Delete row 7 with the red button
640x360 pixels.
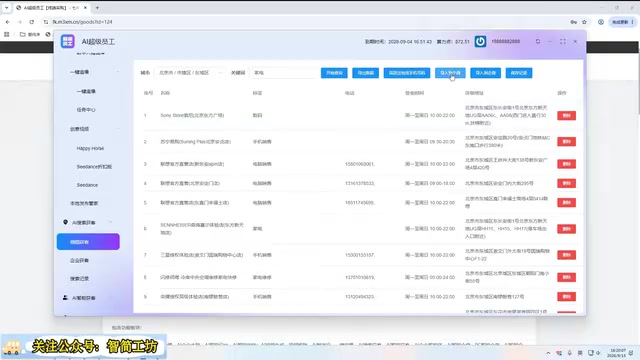tap(567, 255)
